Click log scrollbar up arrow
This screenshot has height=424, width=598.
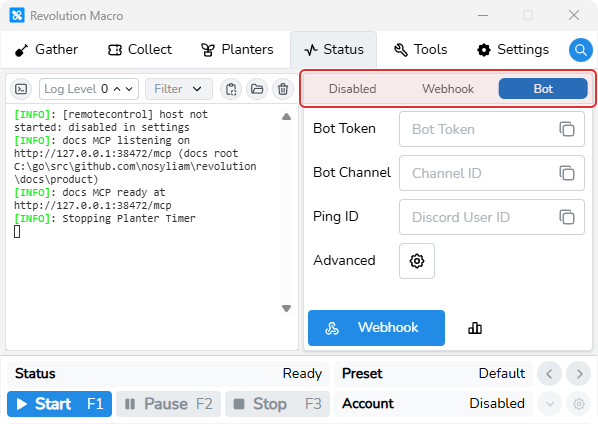286,117
